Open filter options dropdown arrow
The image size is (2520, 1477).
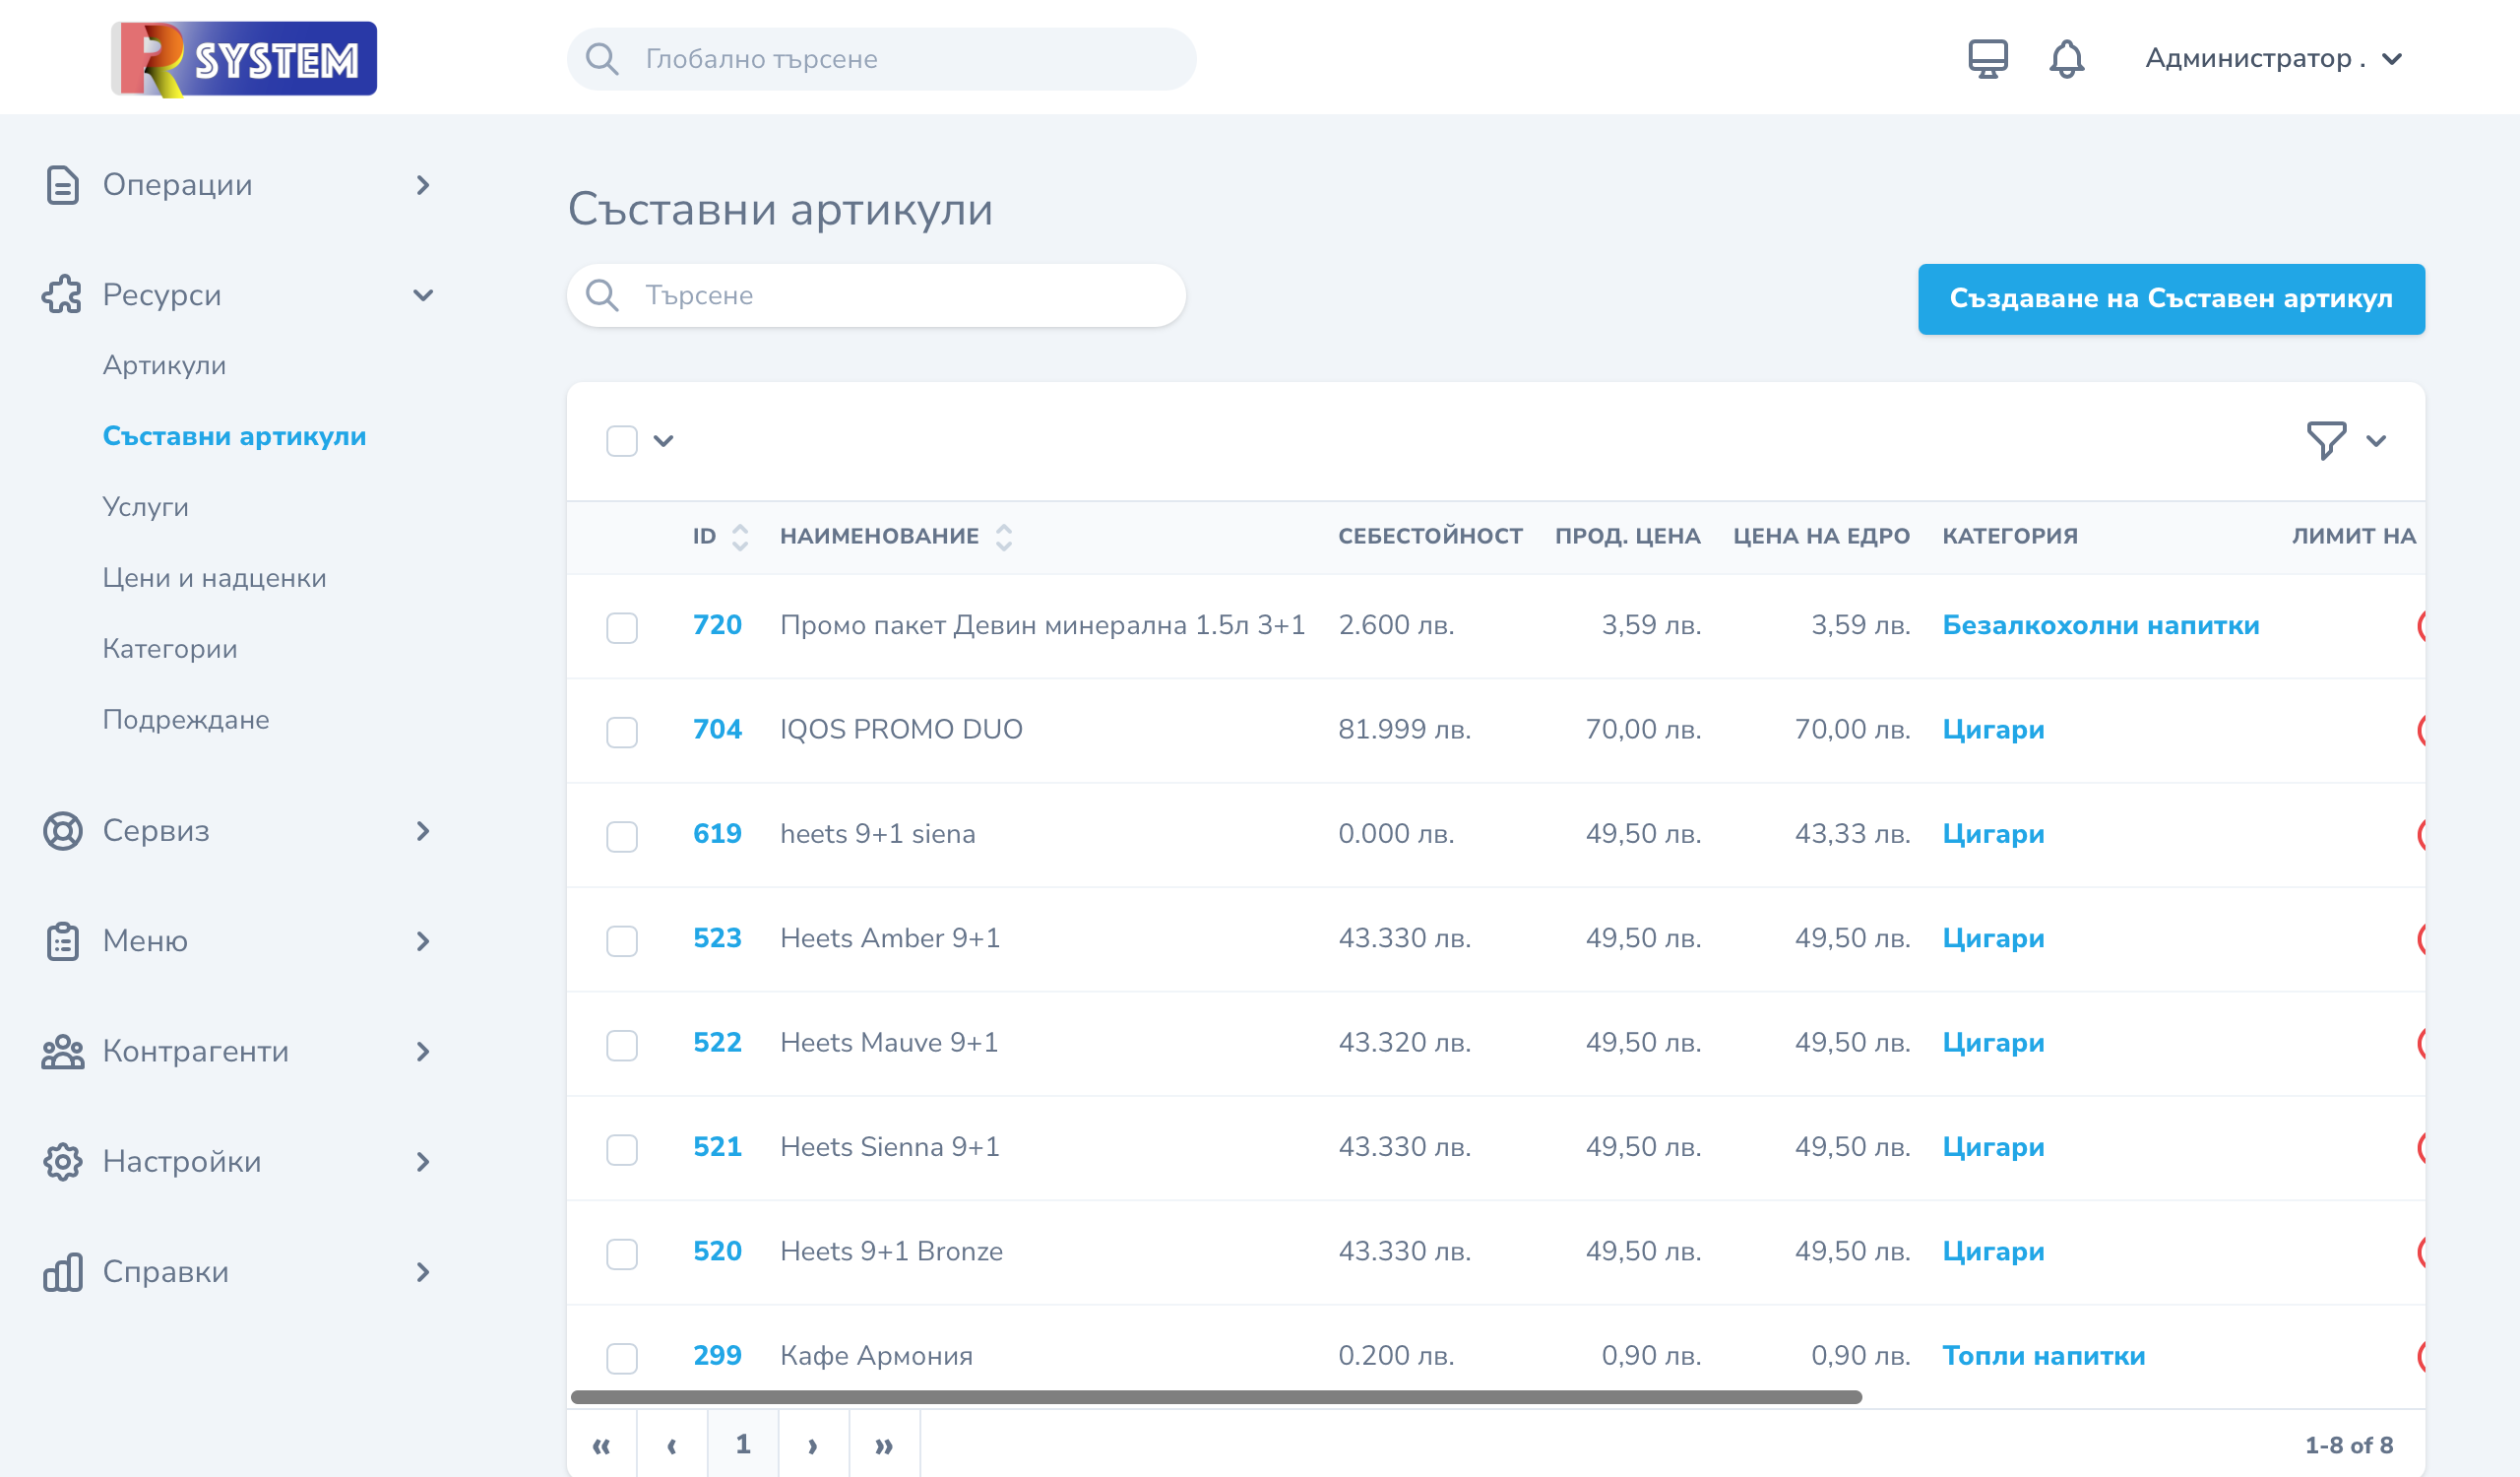coord(2376,440)
